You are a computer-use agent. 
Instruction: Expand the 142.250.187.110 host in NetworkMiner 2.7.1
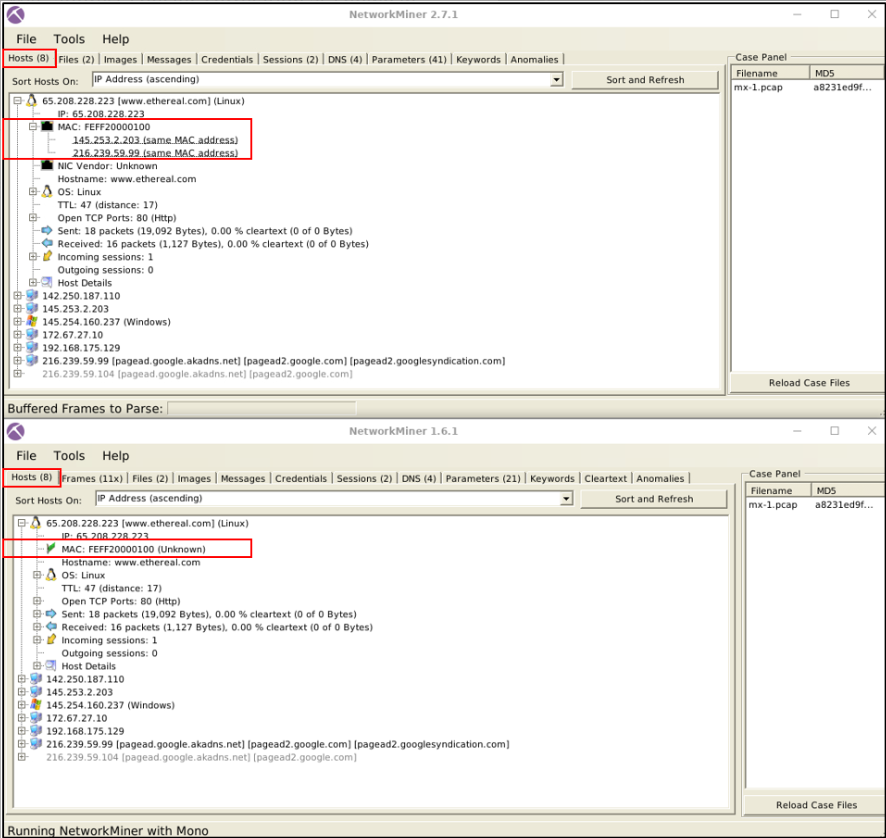coord(18,296)
